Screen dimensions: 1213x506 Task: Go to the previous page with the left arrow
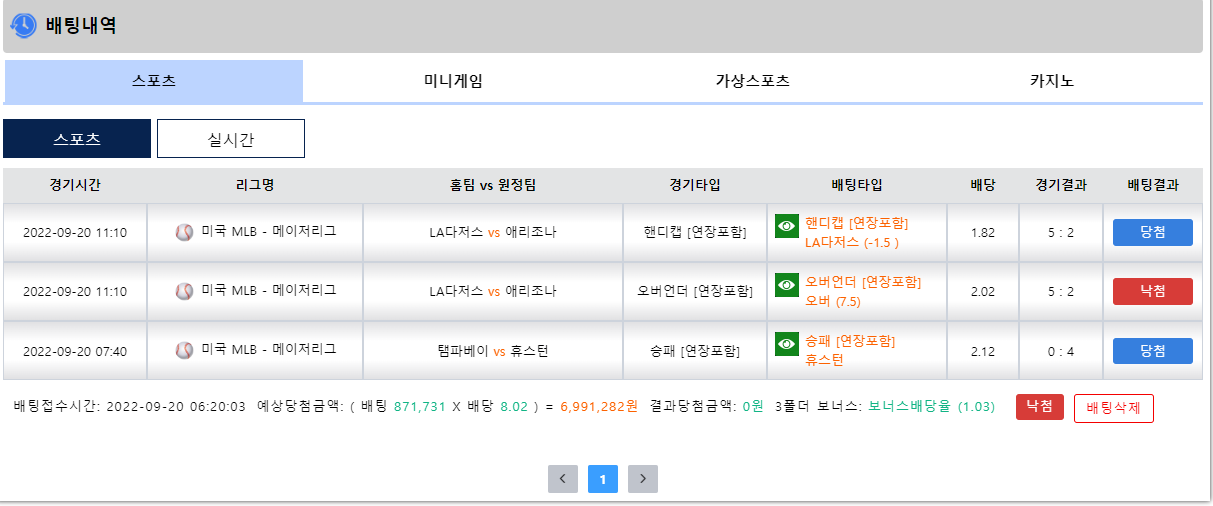pyautogui.click(x=563, y=479)
